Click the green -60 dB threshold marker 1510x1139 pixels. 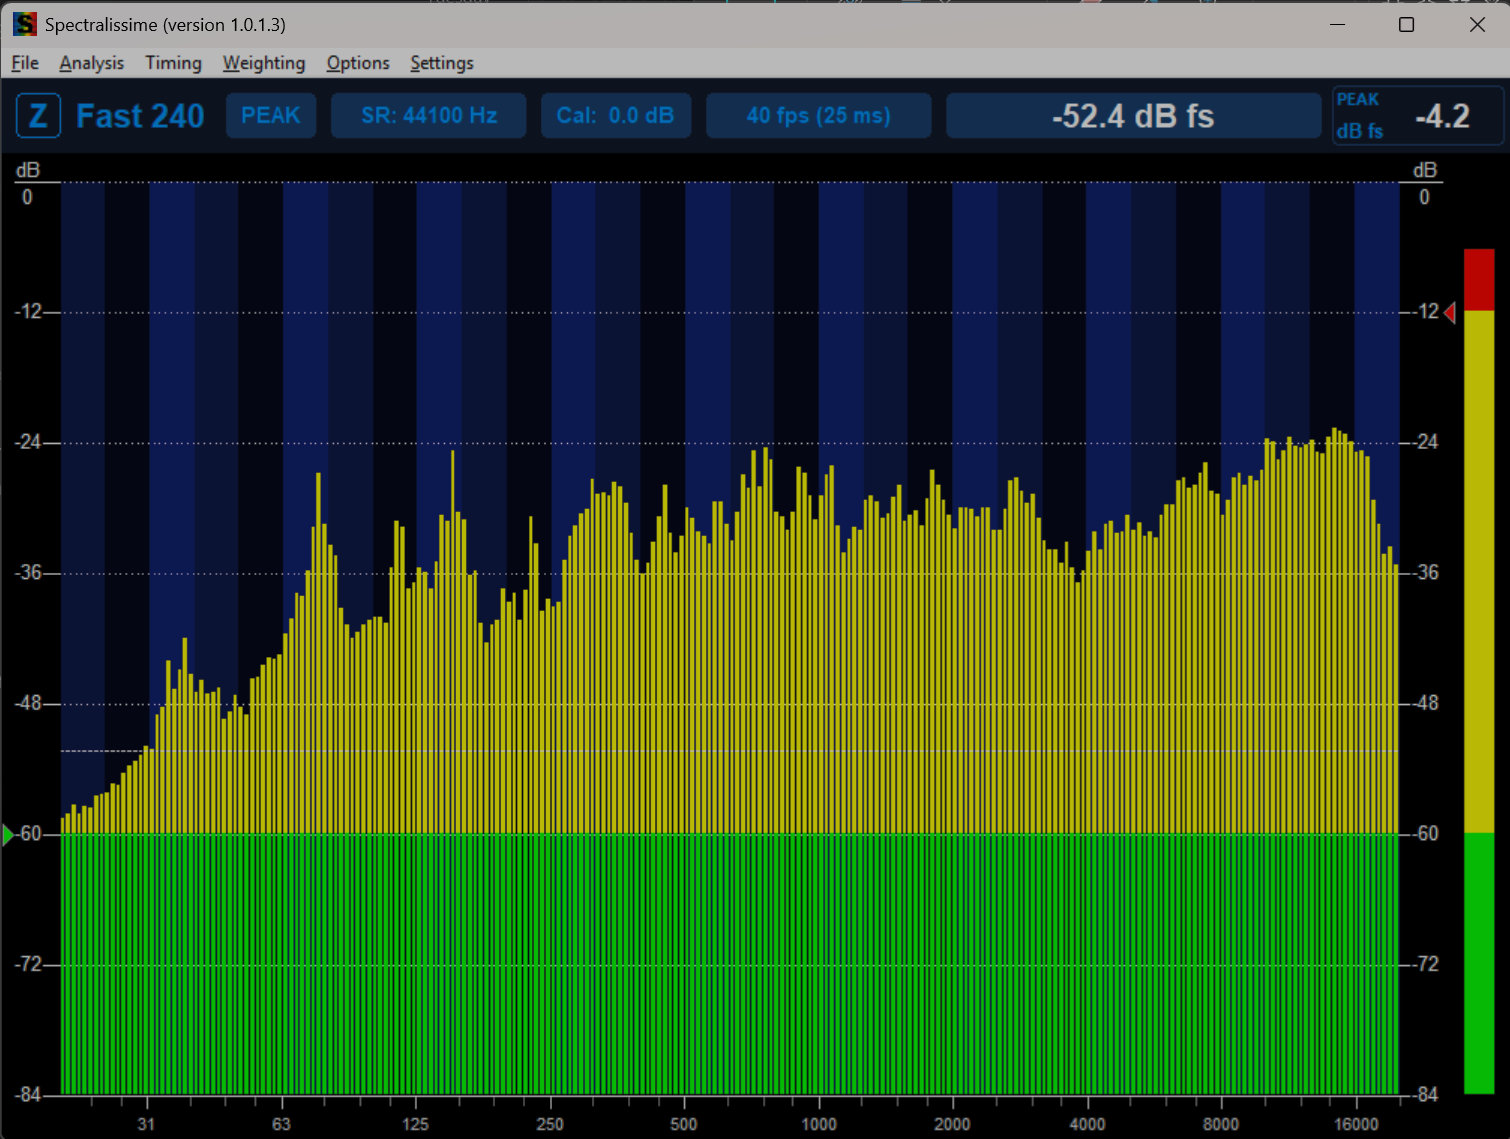[8, 834]
